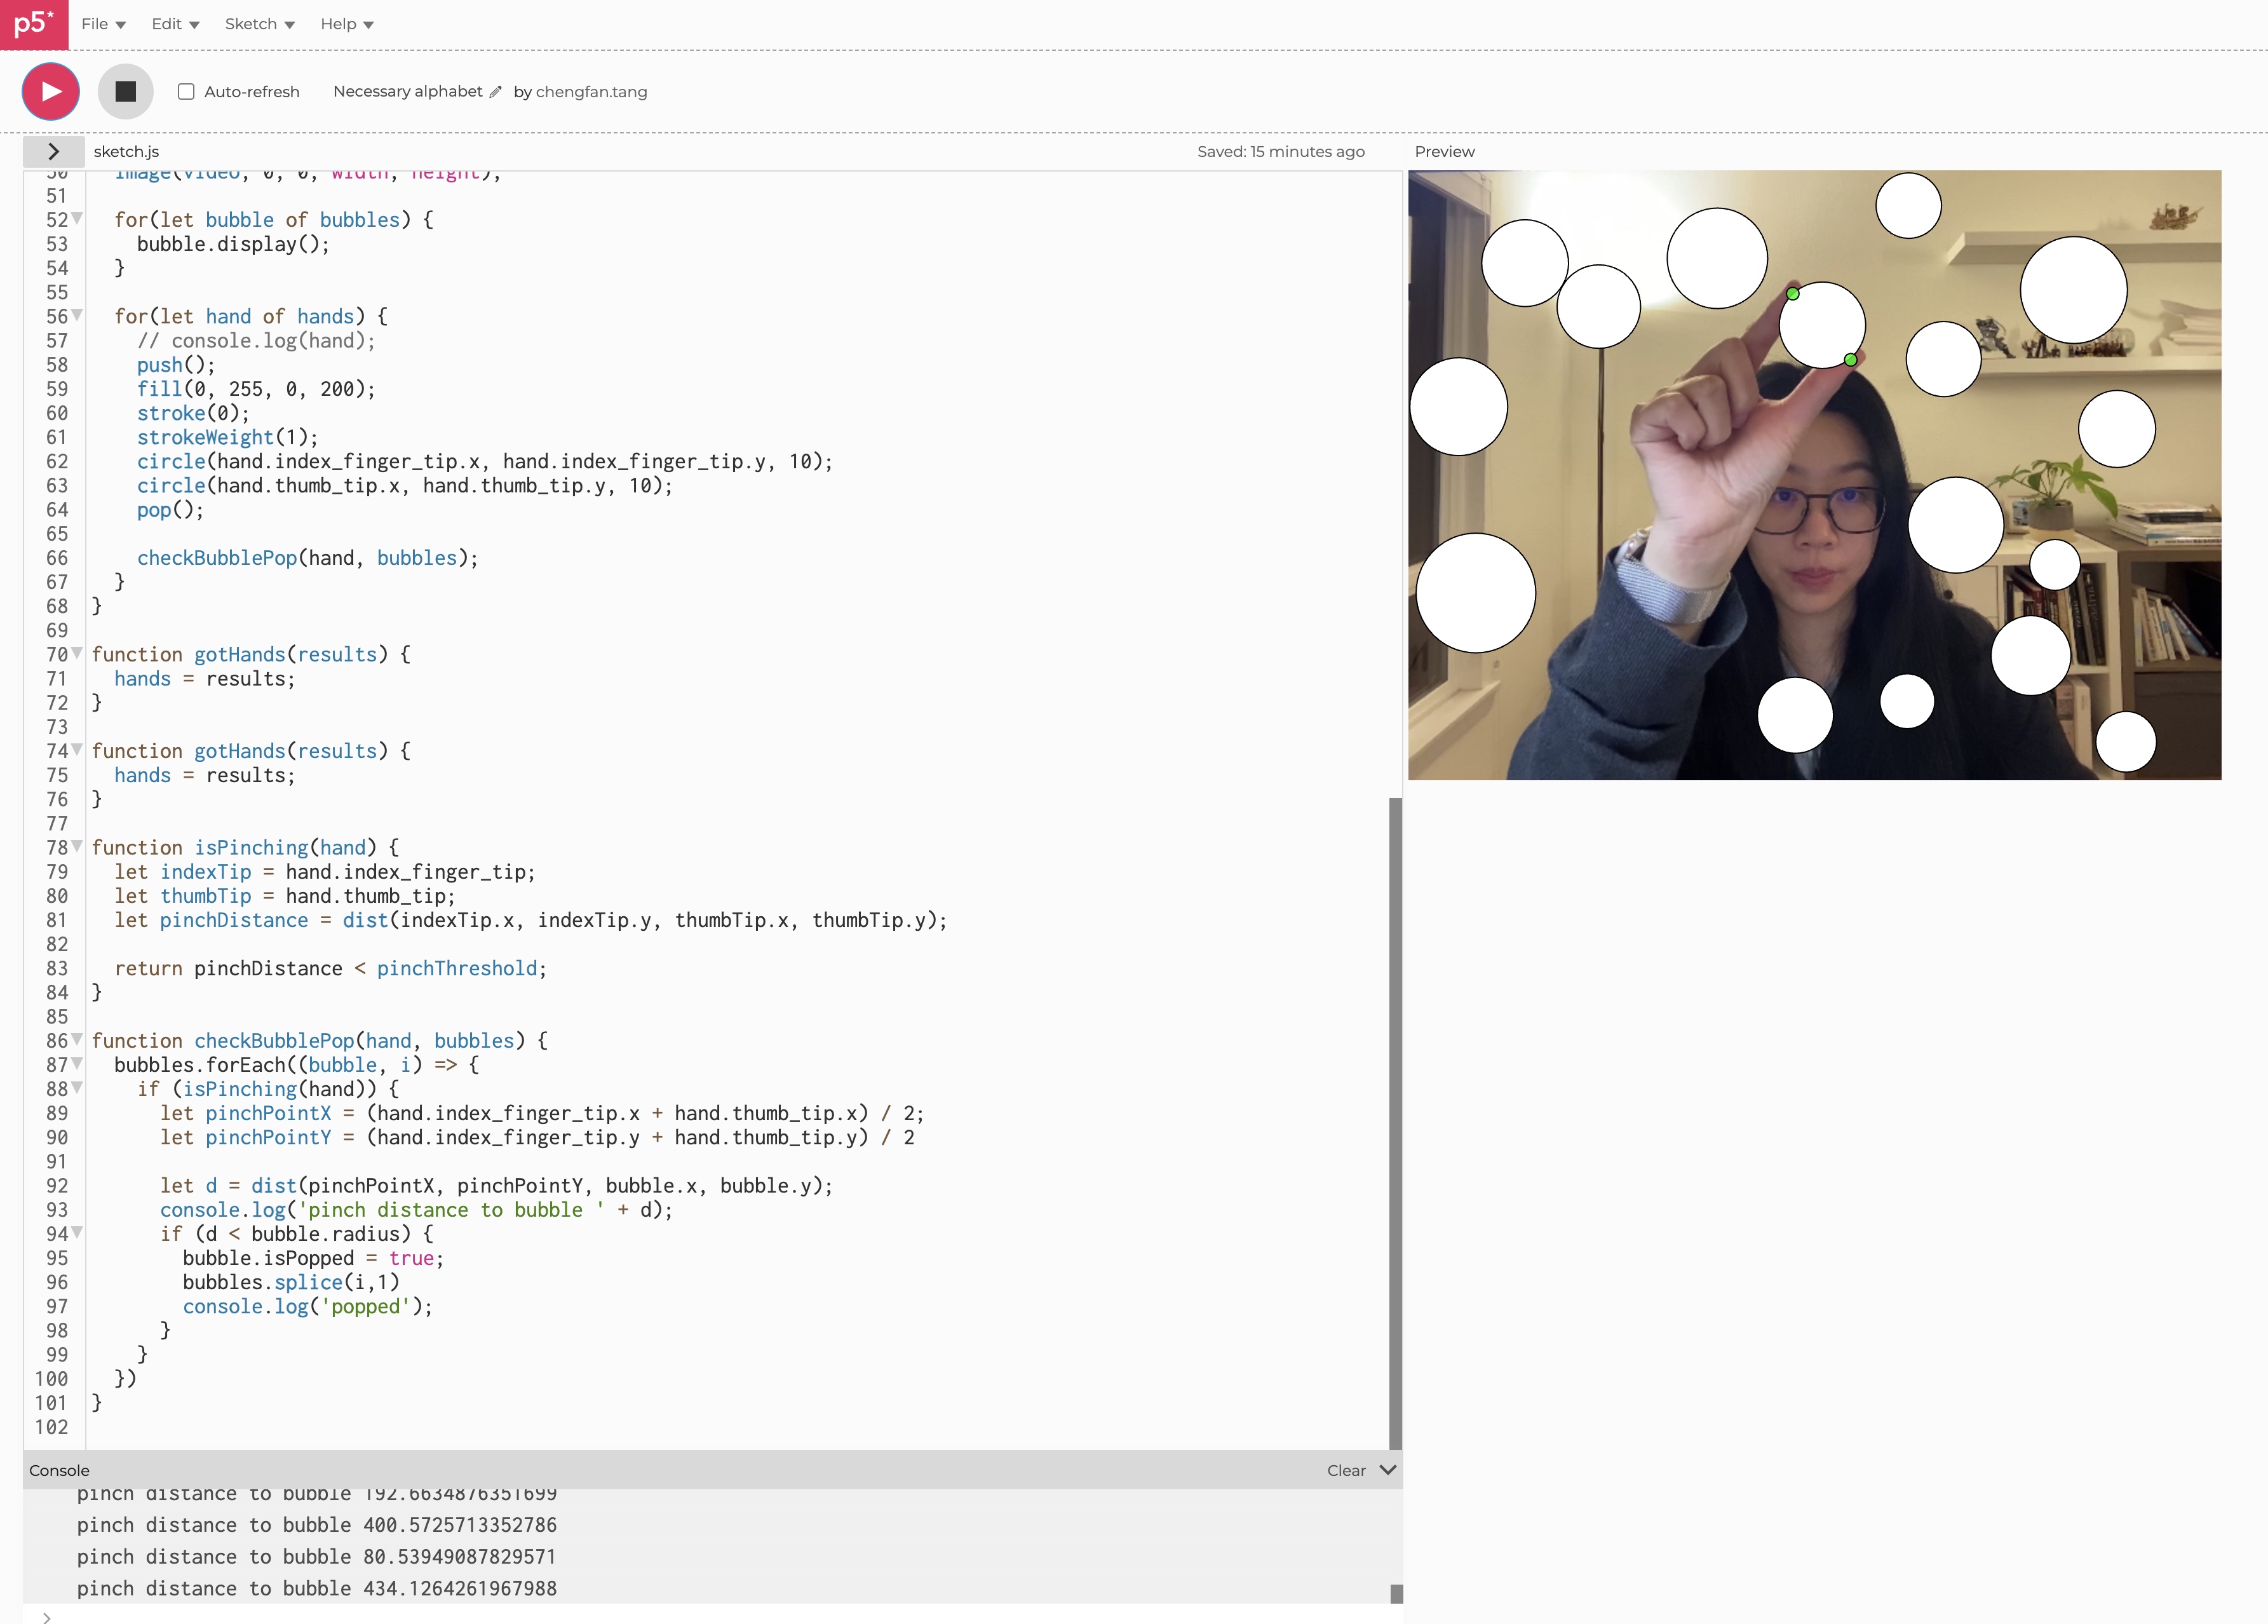
Task: Click line number 102 in gutter
Action: (x=52, y=1427)
